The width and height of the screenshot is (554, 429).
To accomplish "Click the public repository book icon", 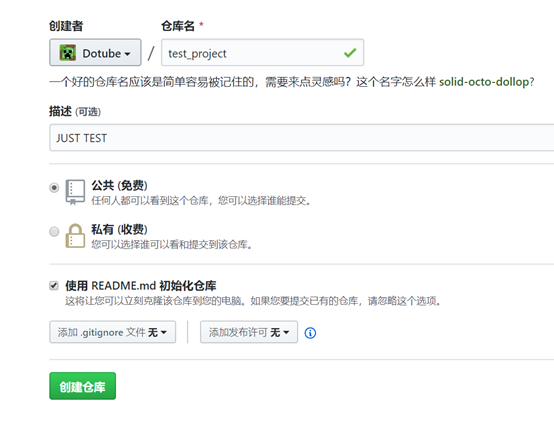I will point(75,192).
